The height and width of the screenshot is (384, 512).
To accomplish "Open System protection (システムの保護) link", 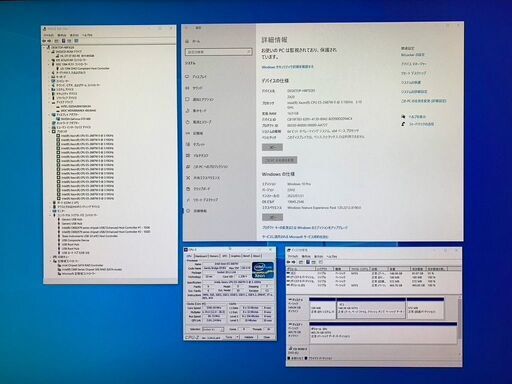I will [411, 82].
